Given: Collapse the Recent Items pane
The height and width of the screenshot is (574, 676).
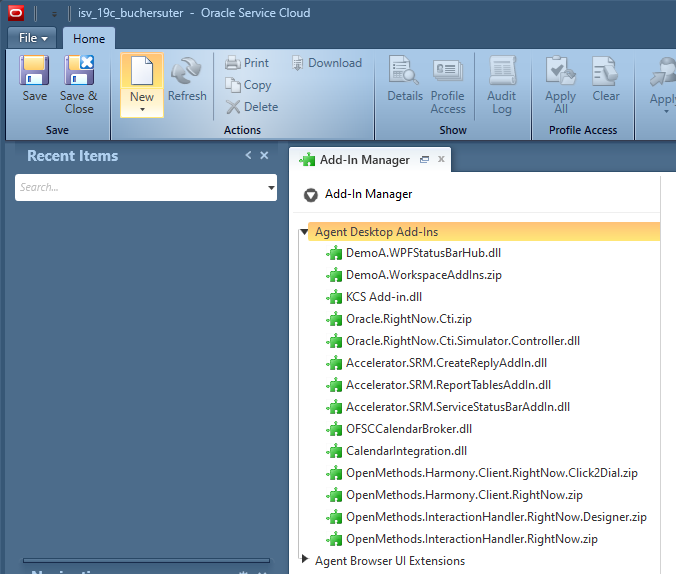Looking at the screenshot, I should pos(248,155).
